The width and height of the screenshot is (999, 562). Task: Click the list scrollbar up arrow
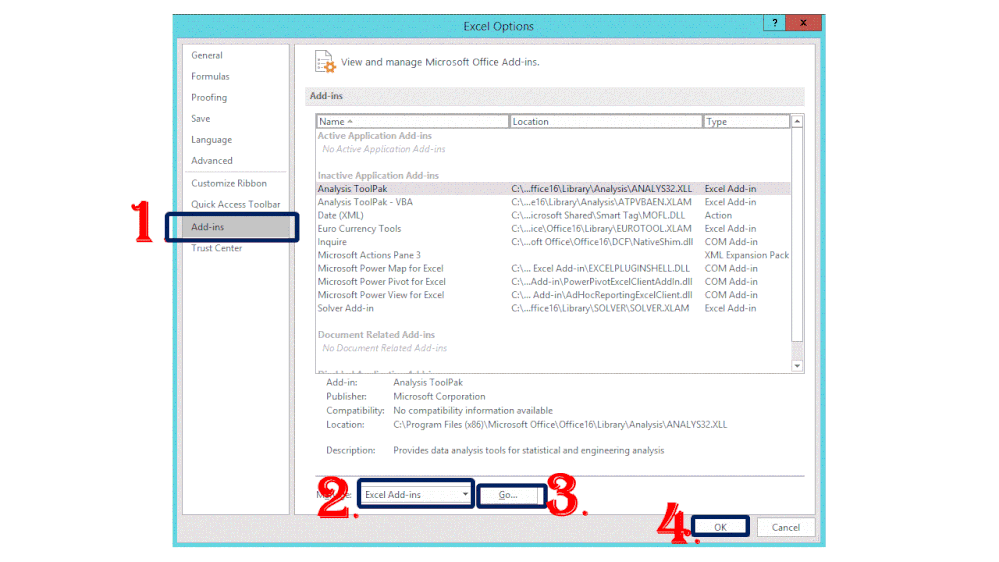click(x=797, y=122)
